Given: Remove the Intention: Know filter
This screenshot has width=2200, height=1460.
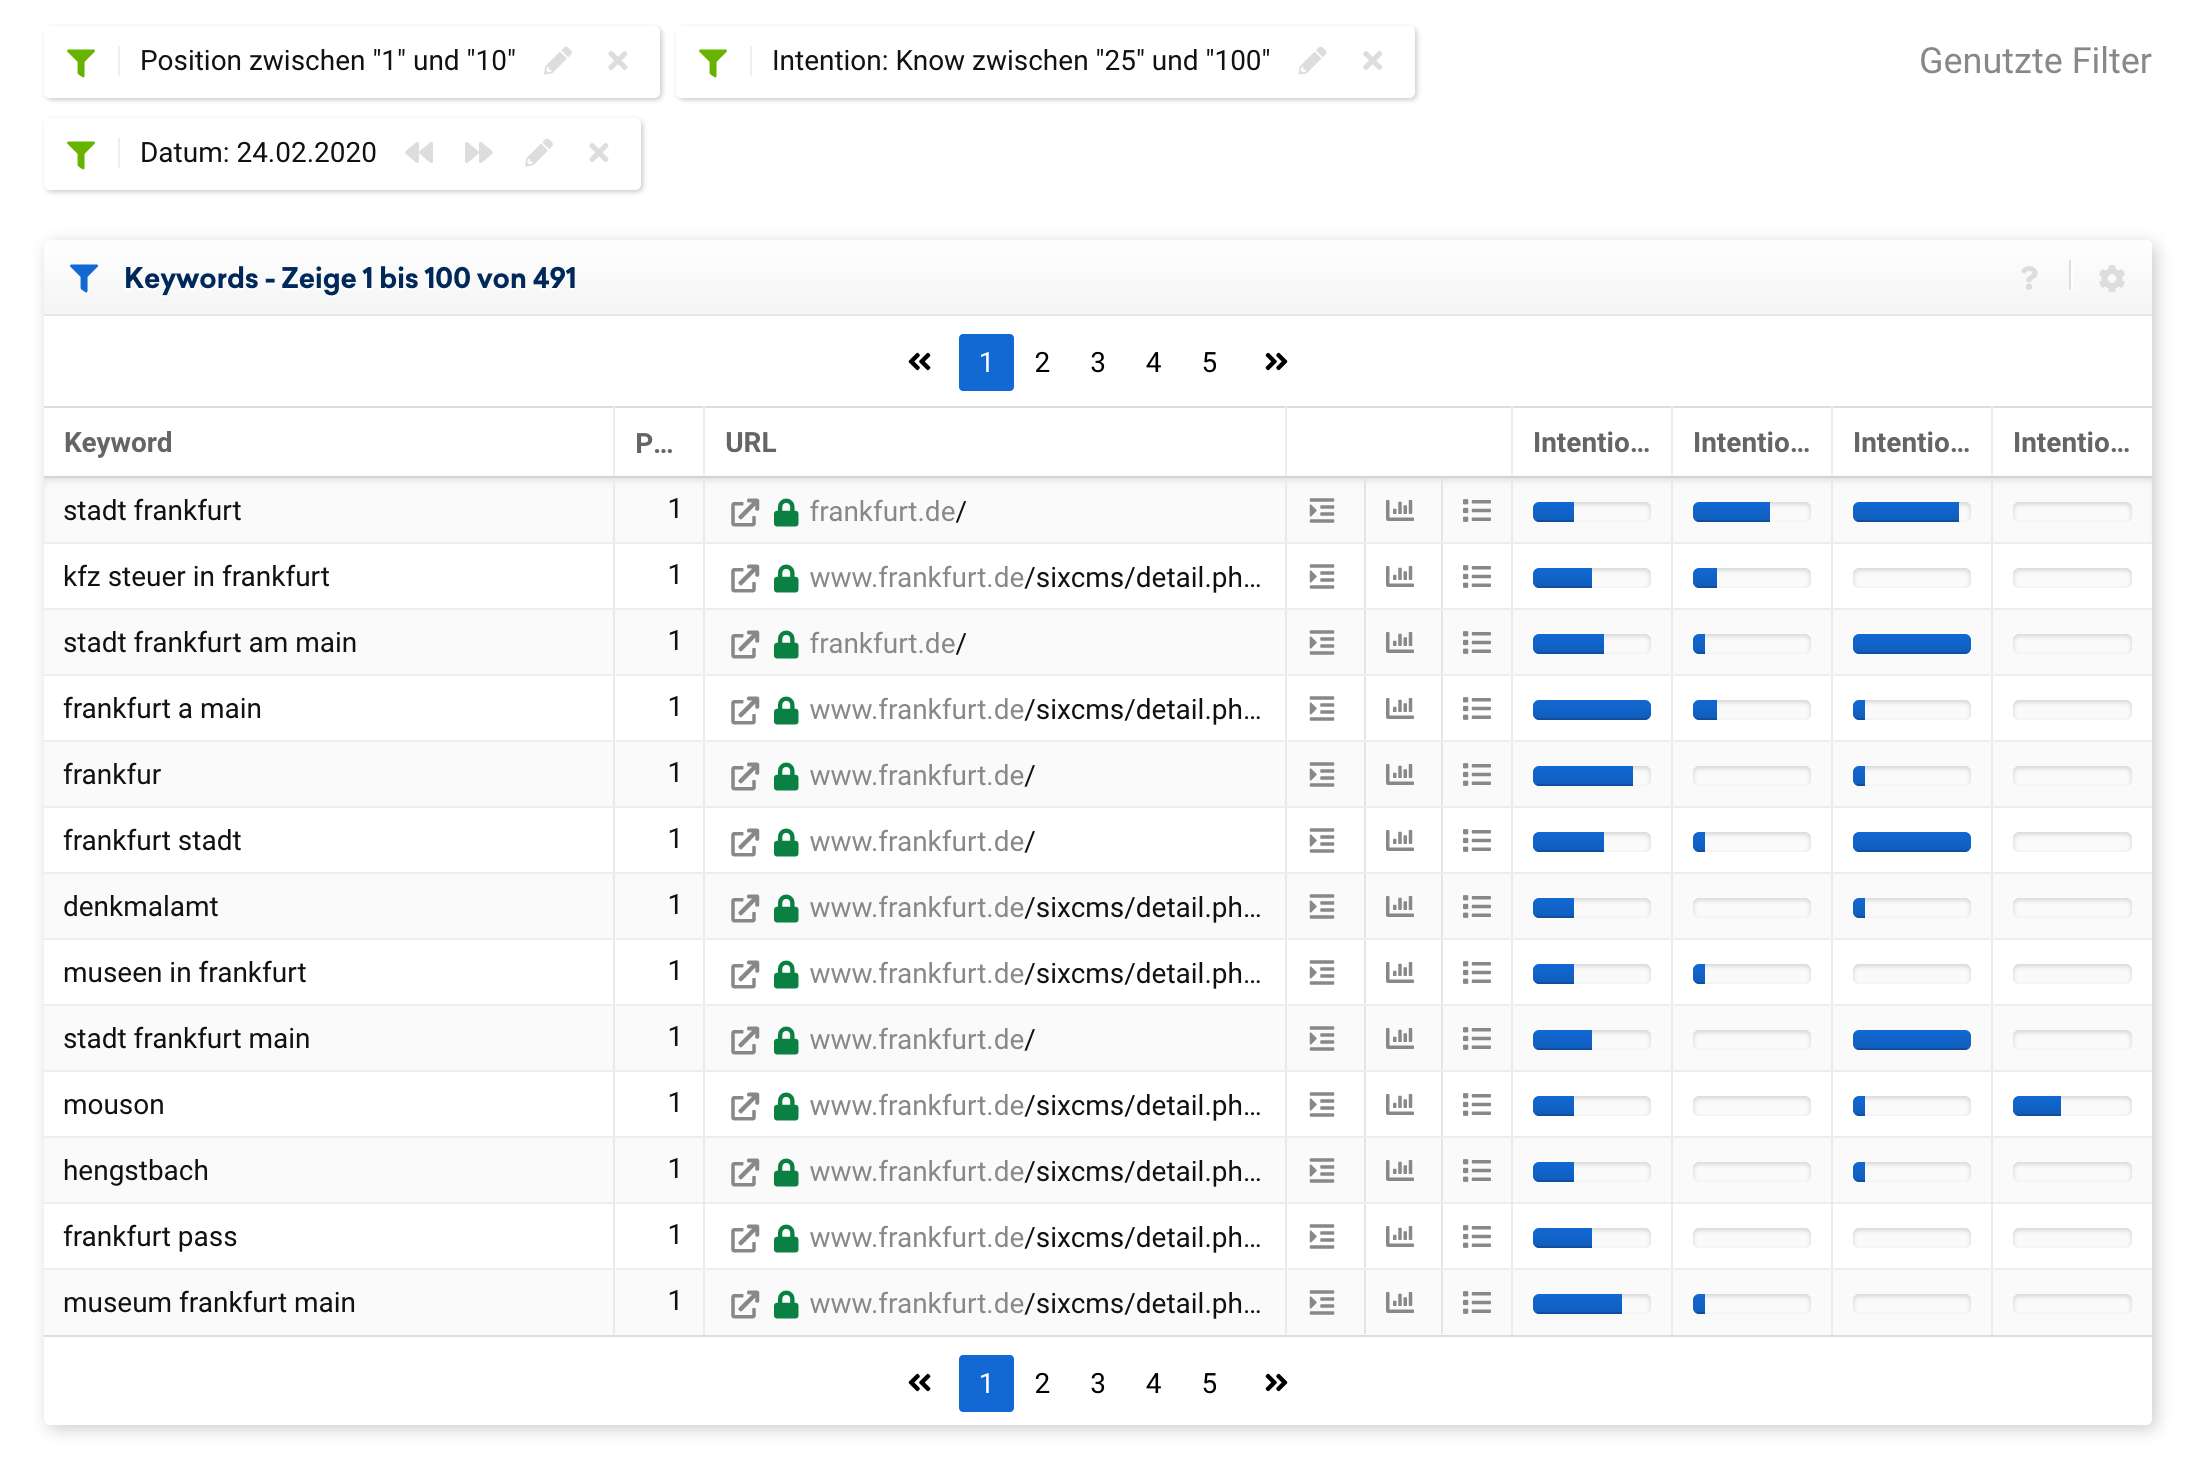Looking at the screenshot, I should 1373,61.
